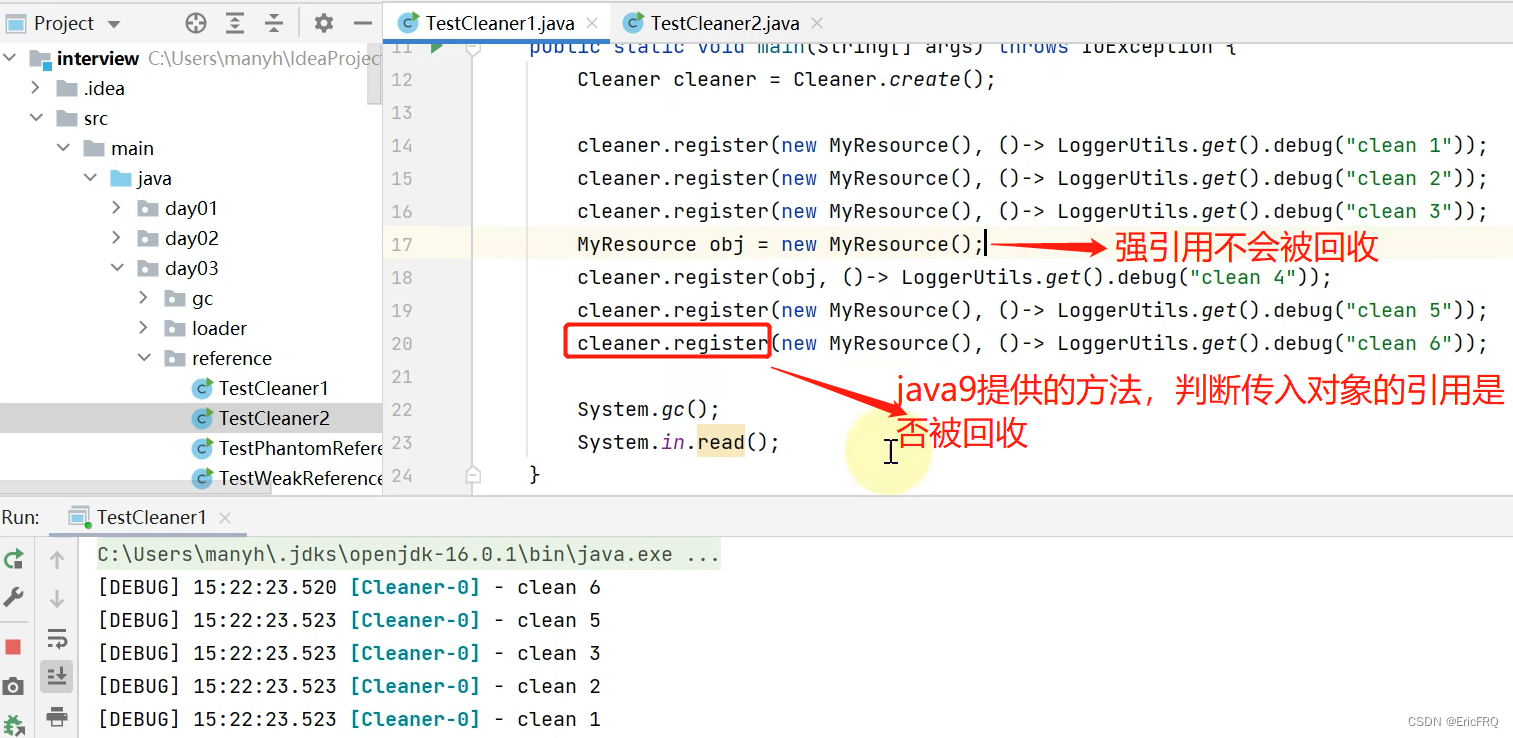This screenshot has width=1513, height=738.
Task: Collapse the src folder
Action: tap(37, 118)
